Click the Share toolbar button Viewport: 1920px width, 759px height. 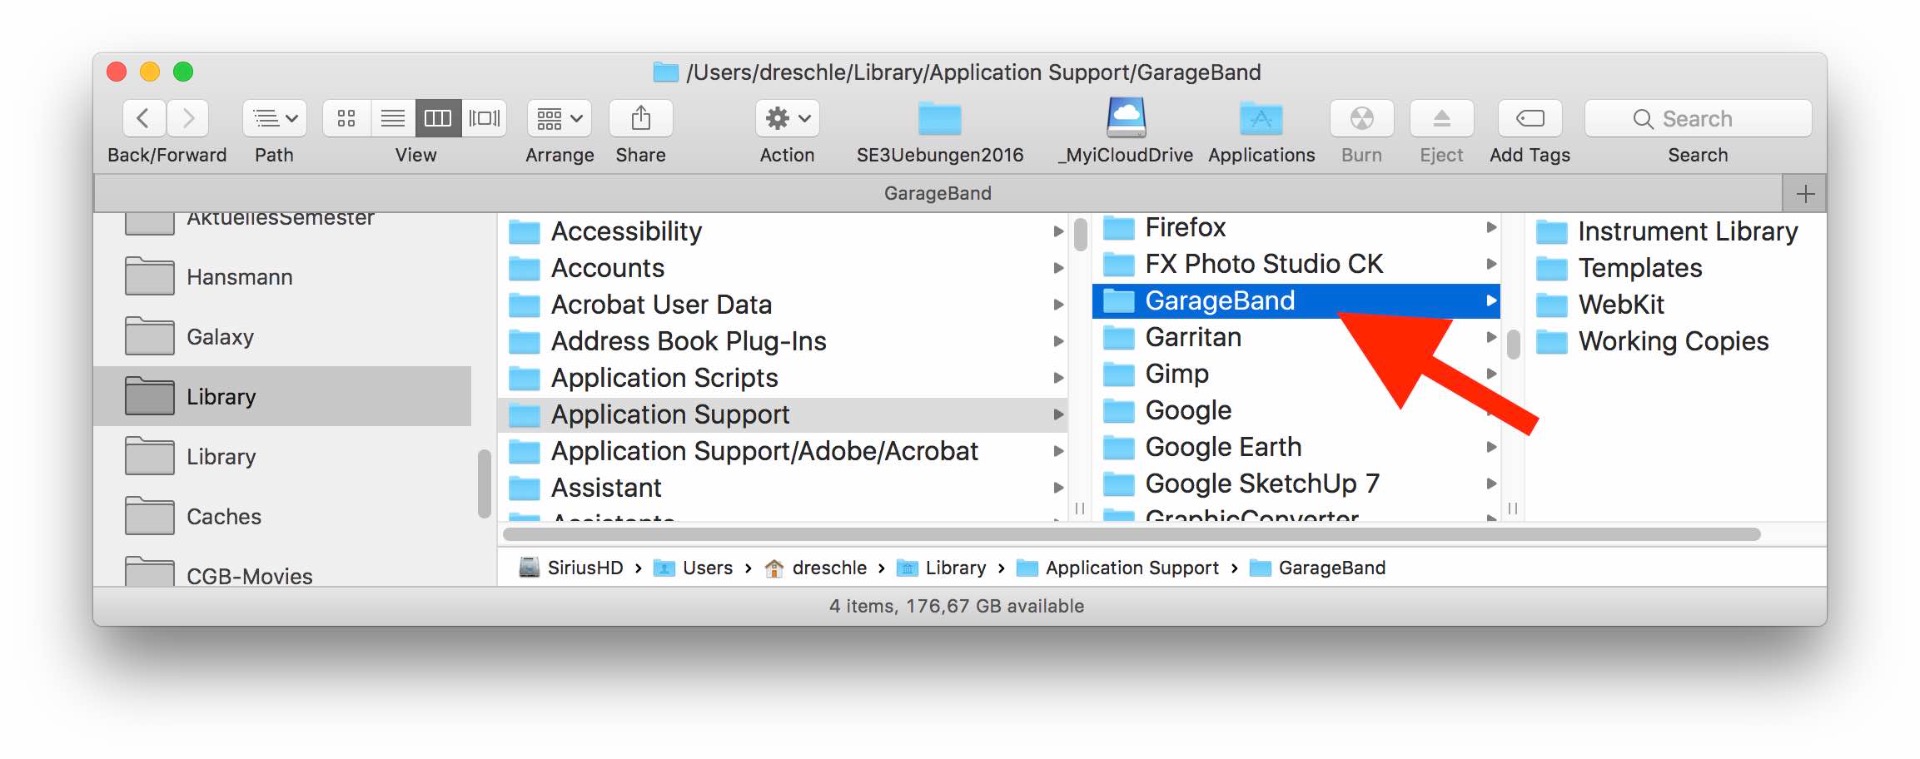641,118
